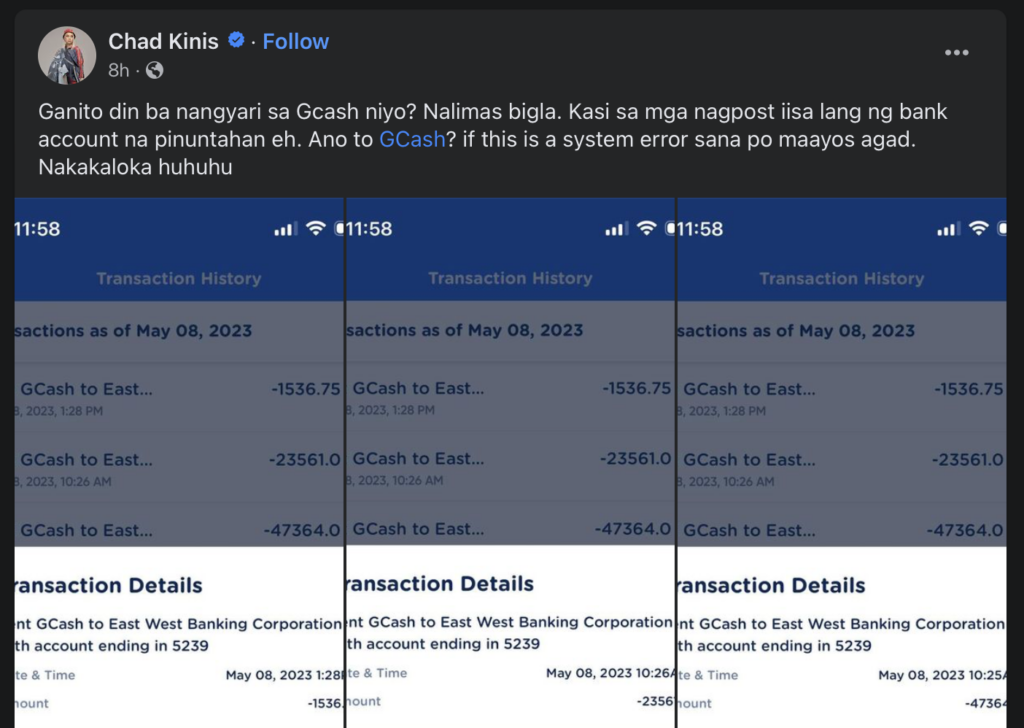The width and height of the screenshot is (1024, 728).
Task: Click the Follow link next to Chad Kinis
Action: [x=295, y=41]
